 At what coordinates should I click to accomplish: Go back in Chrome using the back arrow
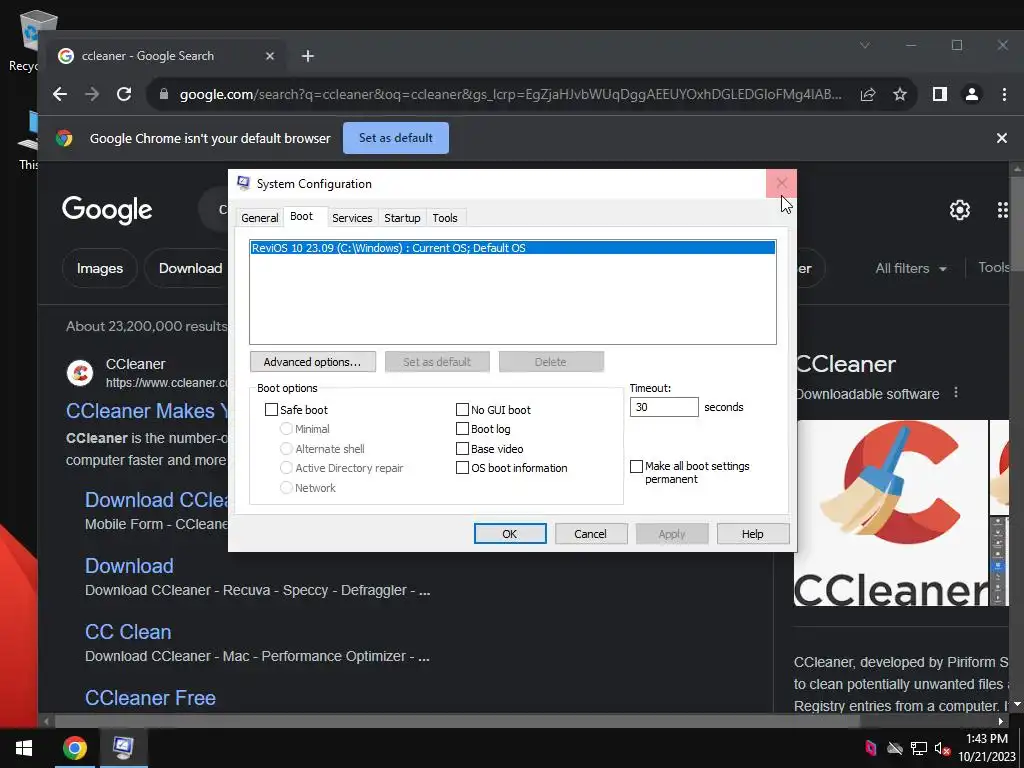pos(60,94)
